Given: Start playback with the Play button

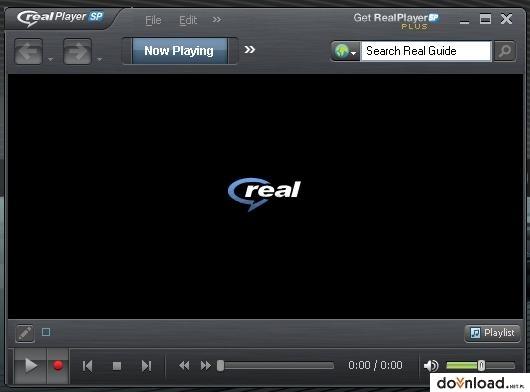Looking at the screenshot, I should 30,366.
